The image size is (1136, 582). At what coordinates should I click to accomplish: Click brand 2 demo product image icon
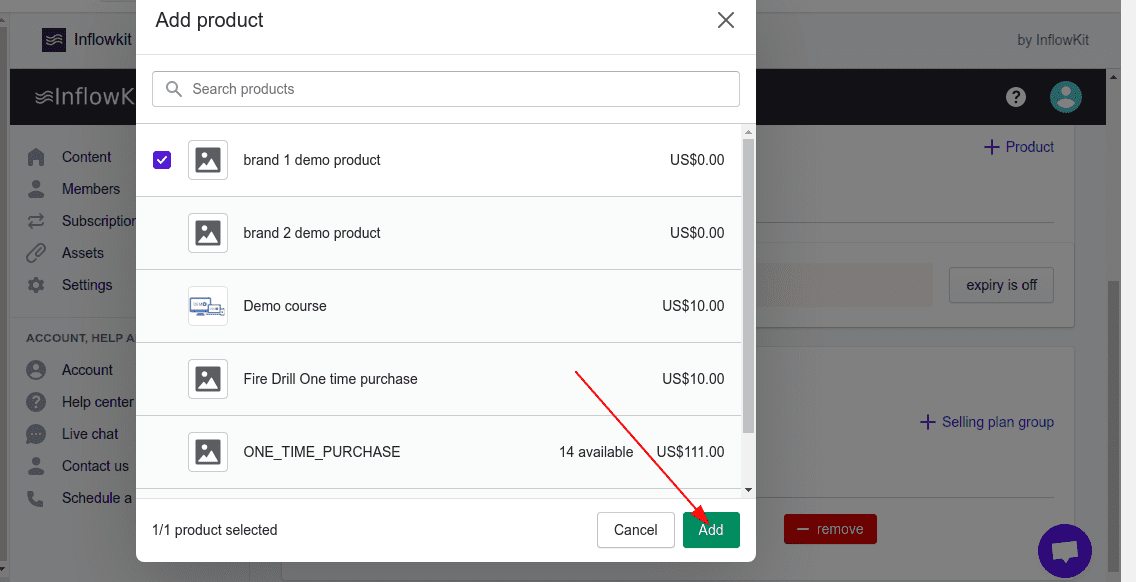(207, 233)
